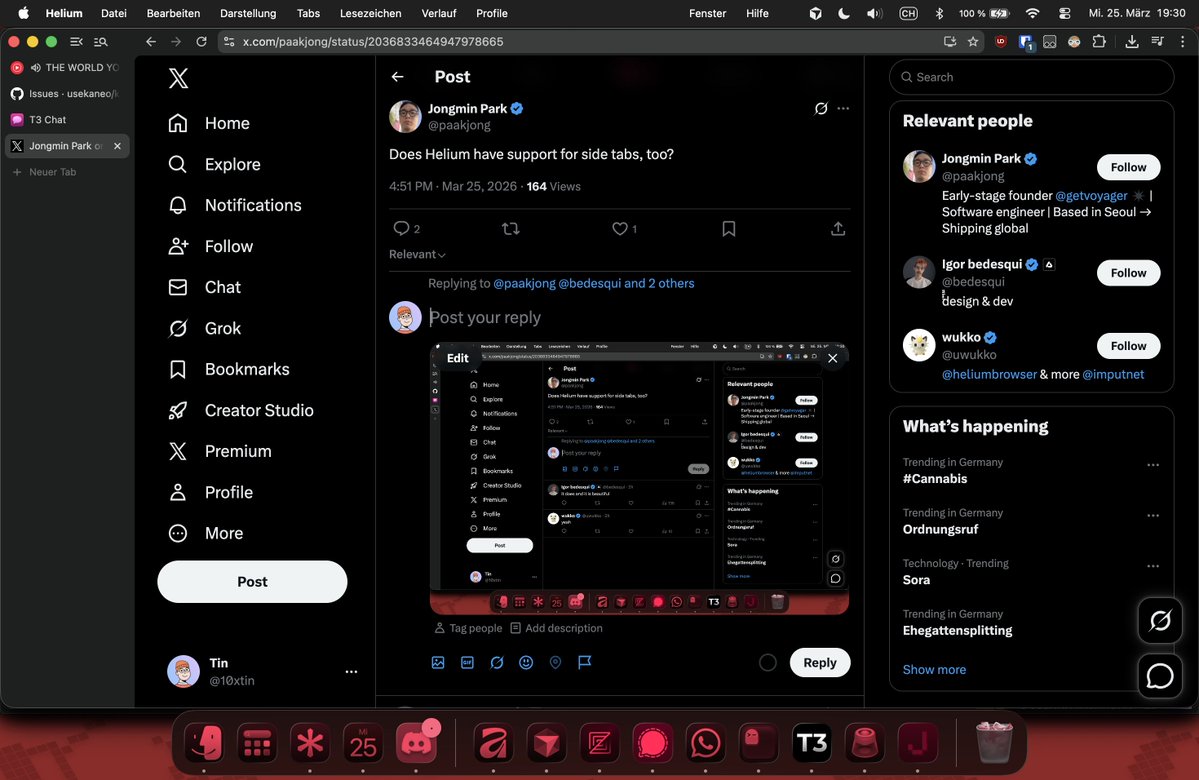Bookmark this page with the star icon
Image resolution: width=1199 pixels, height=780 pixels.
pyautogui.click(x=973, y=41)
